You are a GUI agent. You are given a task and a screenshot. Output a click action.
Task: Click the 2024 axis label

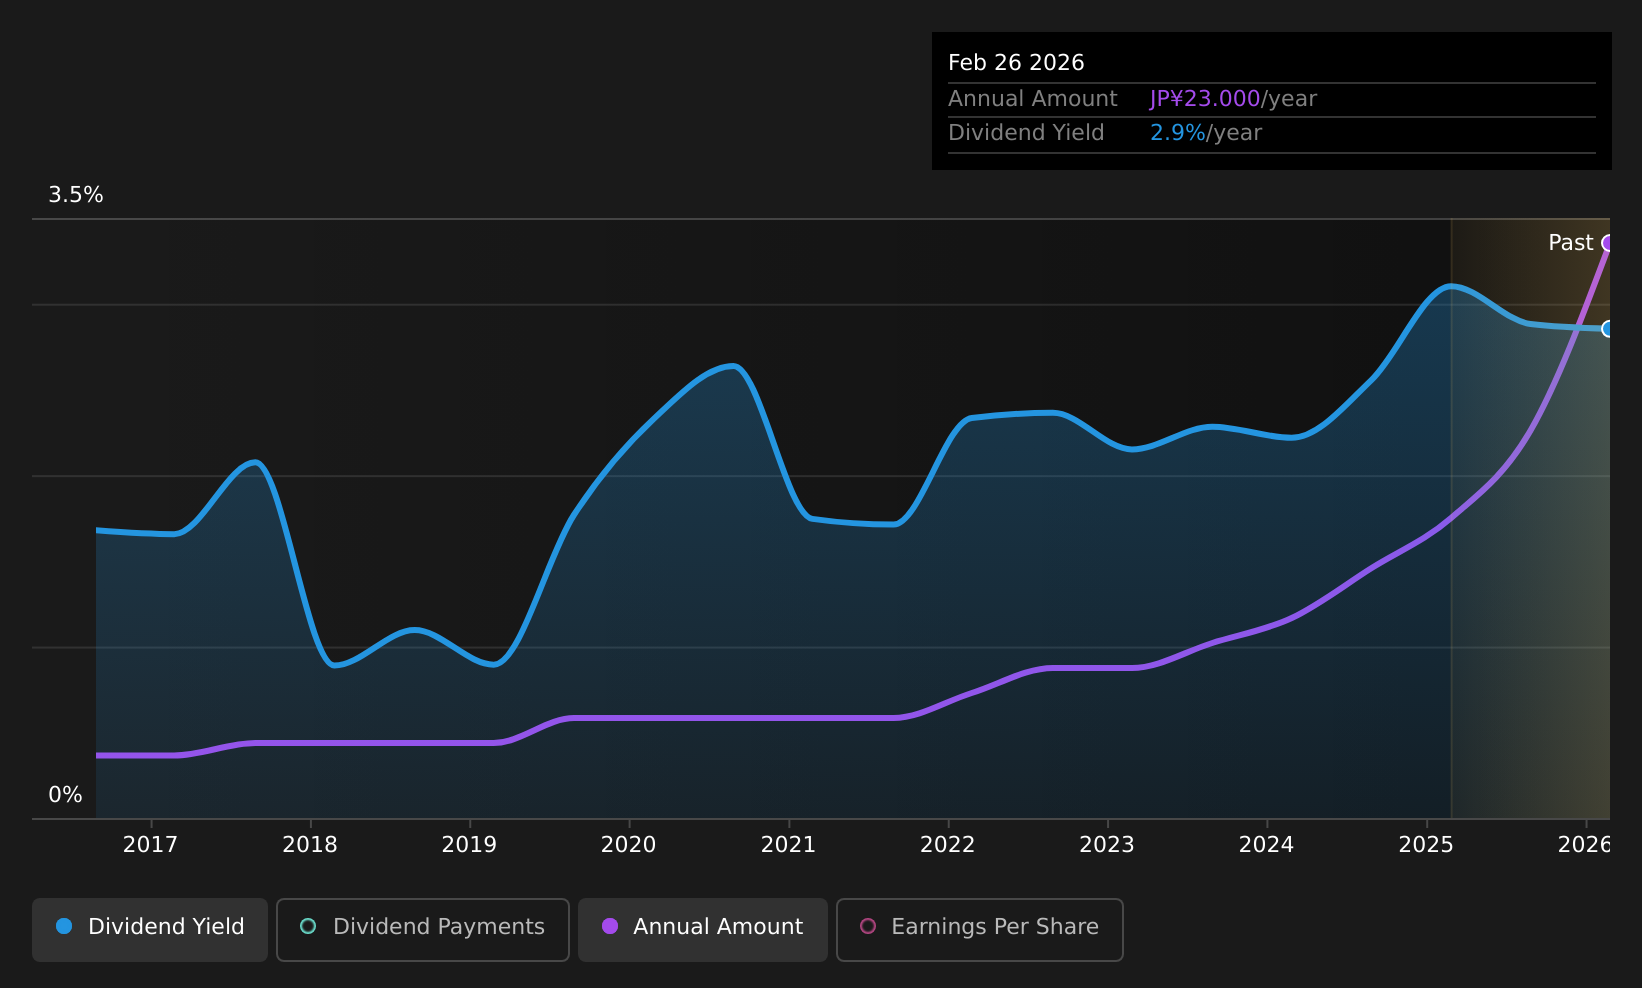tap(1266, 845)
